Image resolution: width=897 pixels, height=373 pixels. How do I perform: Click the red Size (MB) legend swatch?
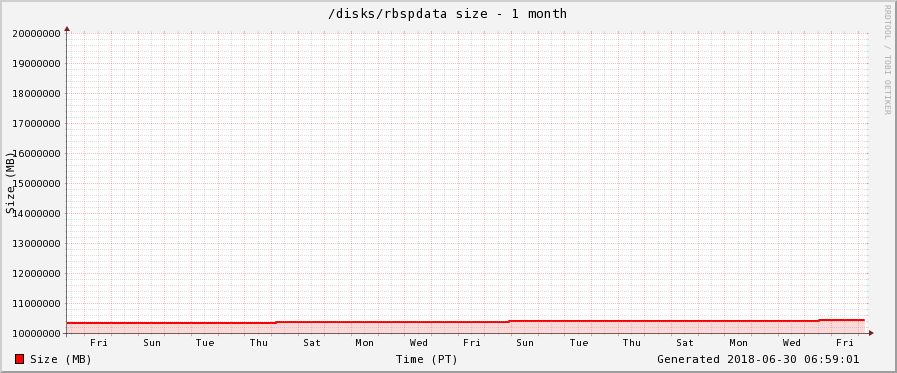[19, 359]
